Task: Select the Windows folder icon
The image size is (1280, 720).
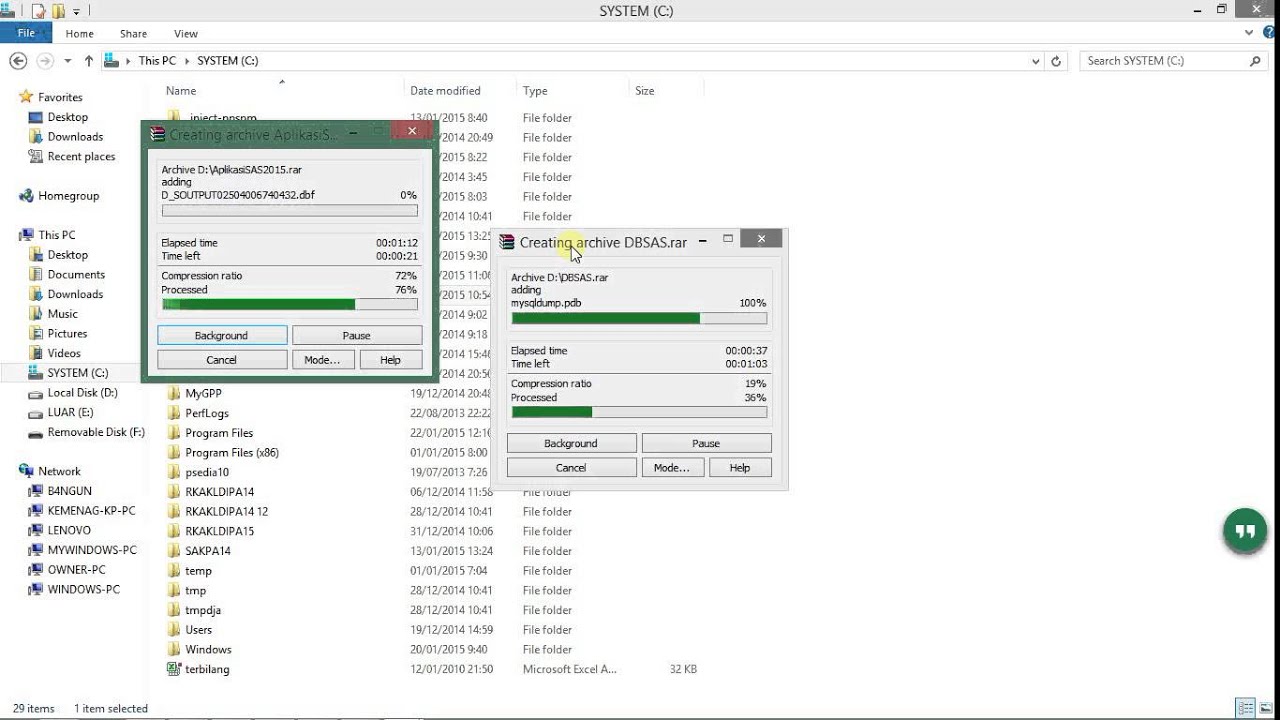Action: click(x=174, y=649)
